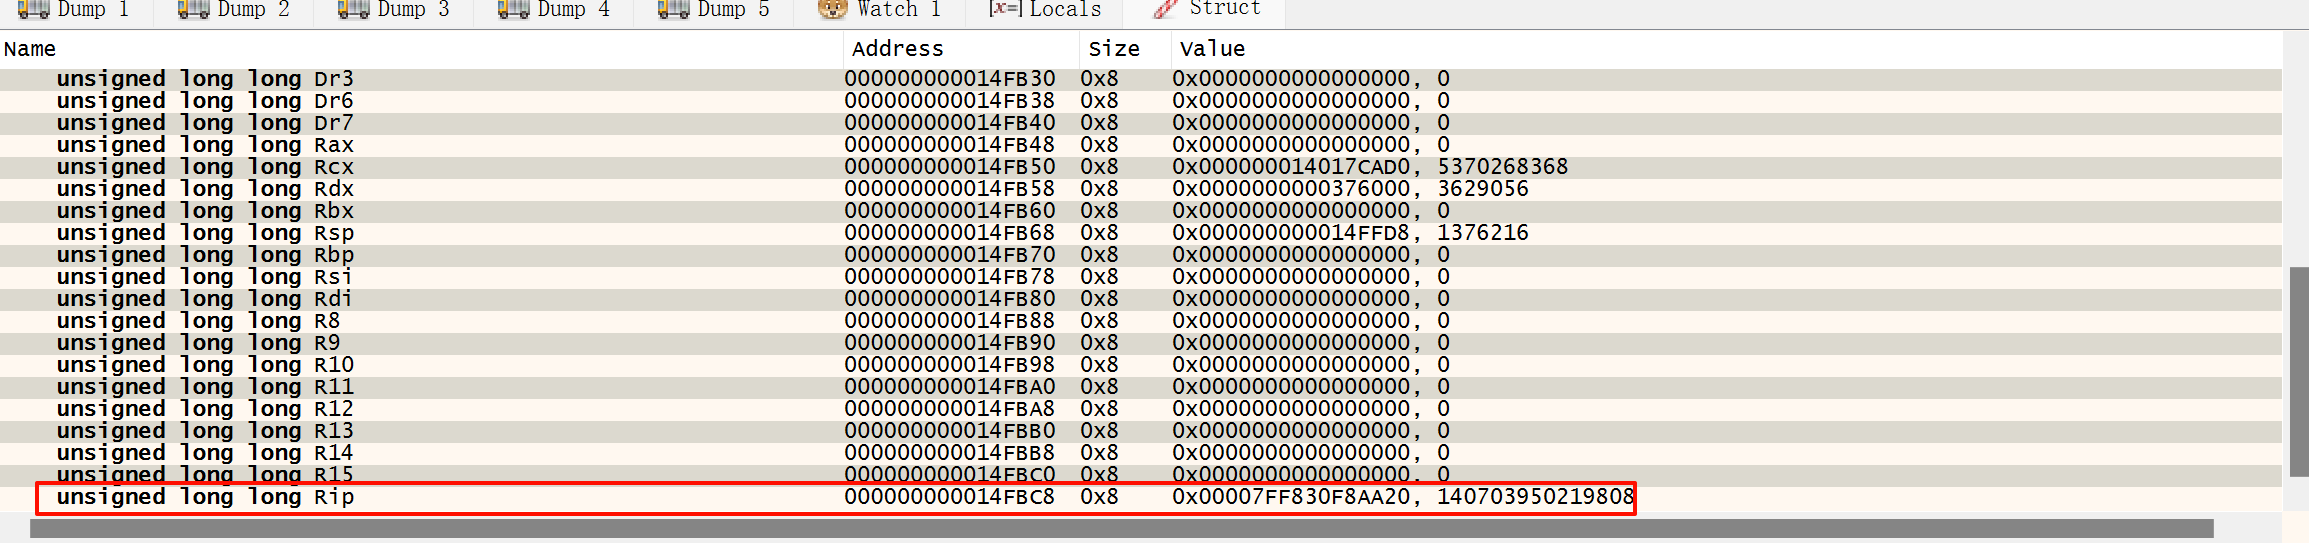
Task: Switch to the Dump 5 tab
Action: [714, 10]
